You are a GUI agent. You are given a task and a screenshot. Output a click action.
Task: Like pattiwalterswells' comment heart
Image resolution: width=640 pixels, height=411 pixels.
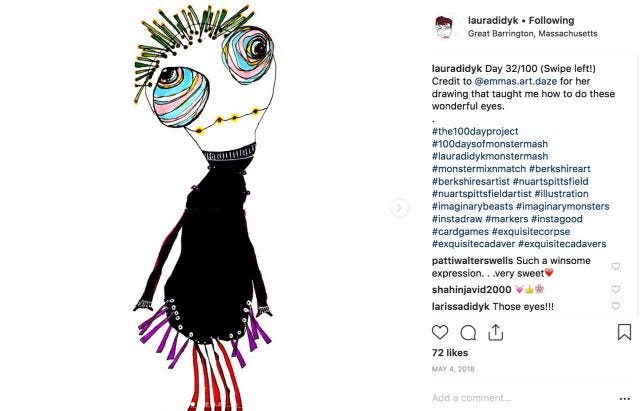(616, 267)
